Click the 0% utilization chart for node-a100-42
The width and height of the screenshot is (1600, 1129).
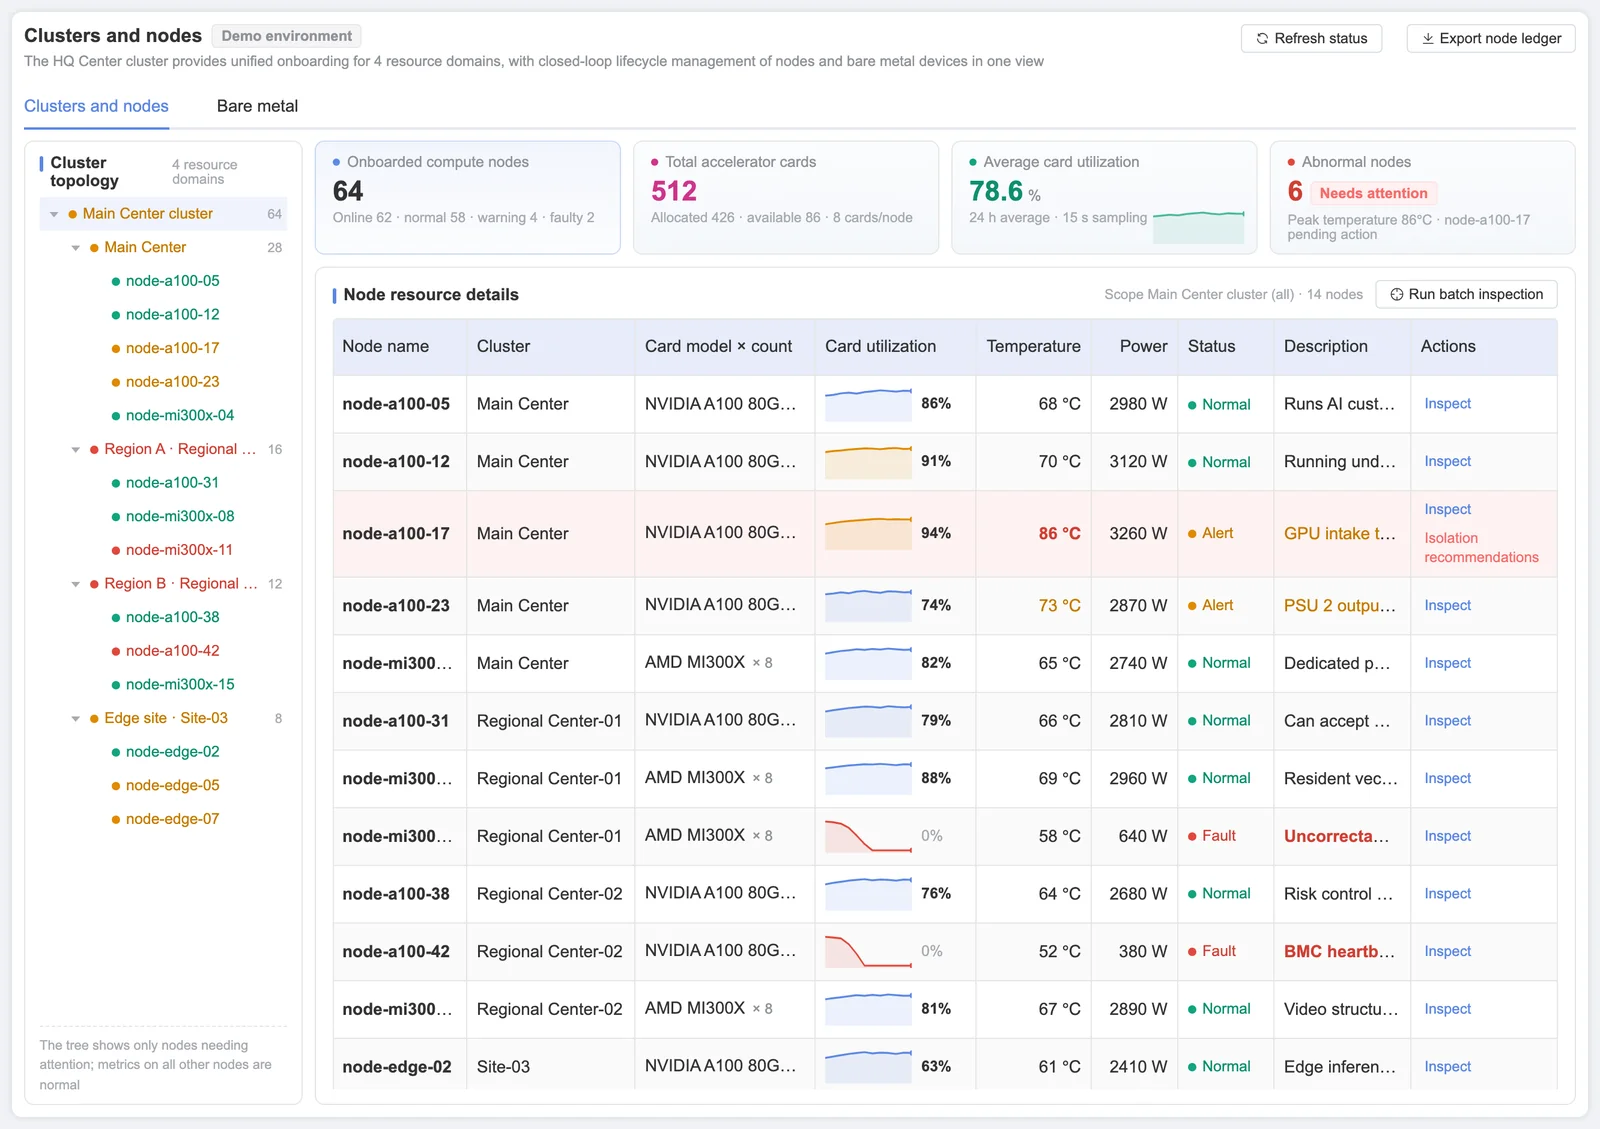pyautogui.click(x=868, y=952)
